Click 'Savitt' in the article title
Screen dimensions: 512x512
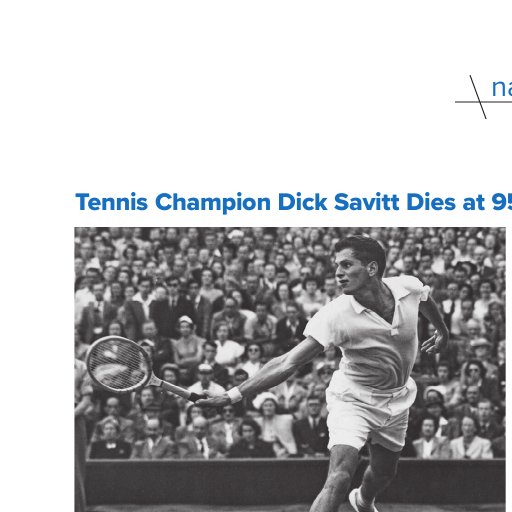[366, 202]
